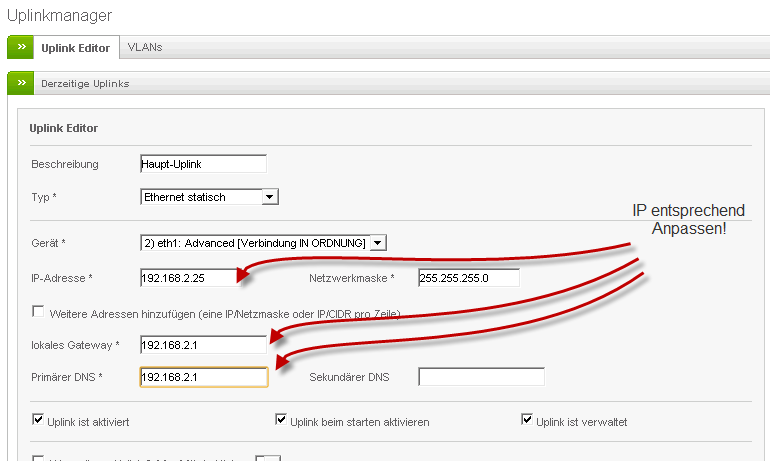Click the Primärer DNS input field
Screen dimensions: 770x461
click(x=203, y=377)
